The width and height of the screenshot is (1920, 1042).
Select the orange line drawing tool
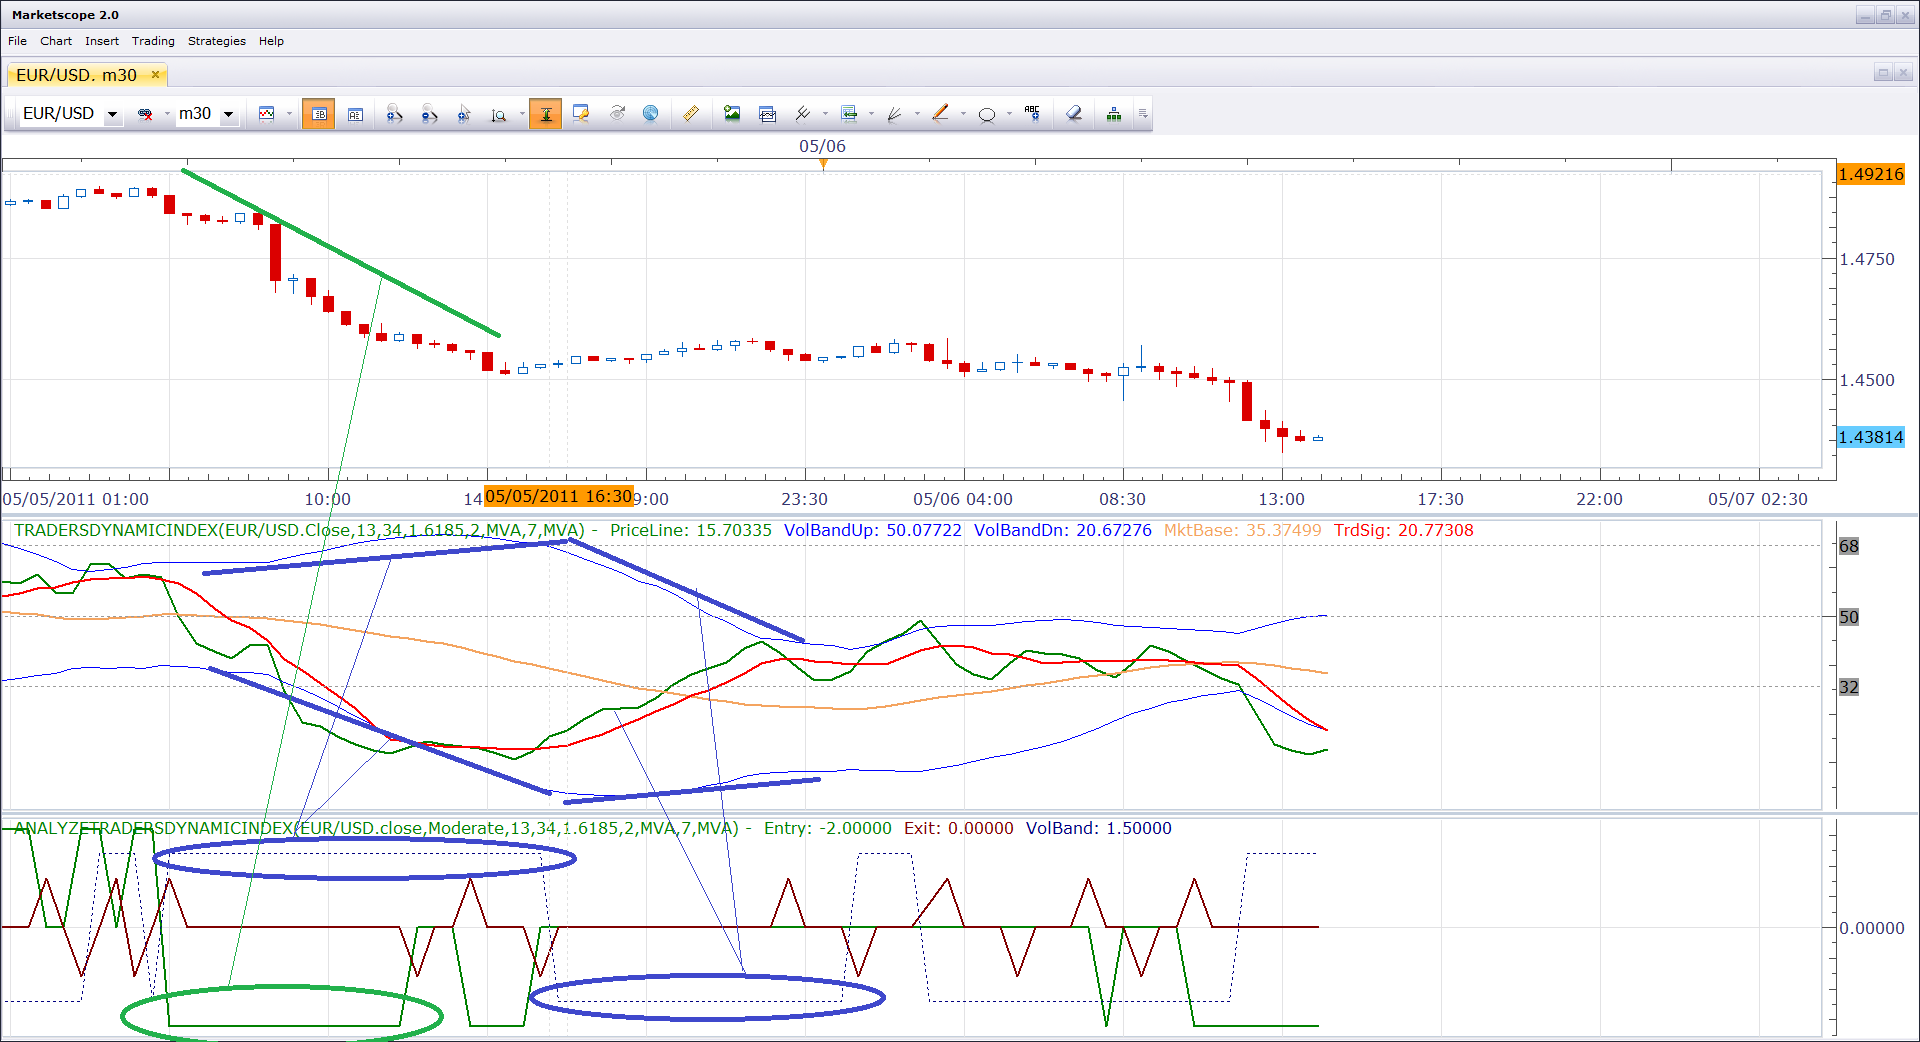(940, 114)
